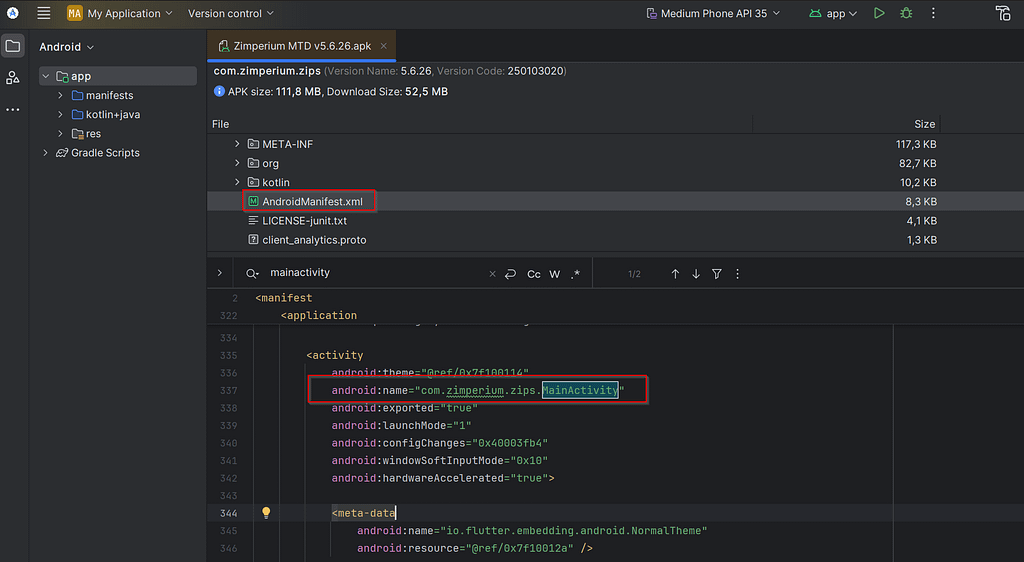This screenshot has width=1024, height=562.
Task: Toggle new line in search field
Action: tap(511, 274)
